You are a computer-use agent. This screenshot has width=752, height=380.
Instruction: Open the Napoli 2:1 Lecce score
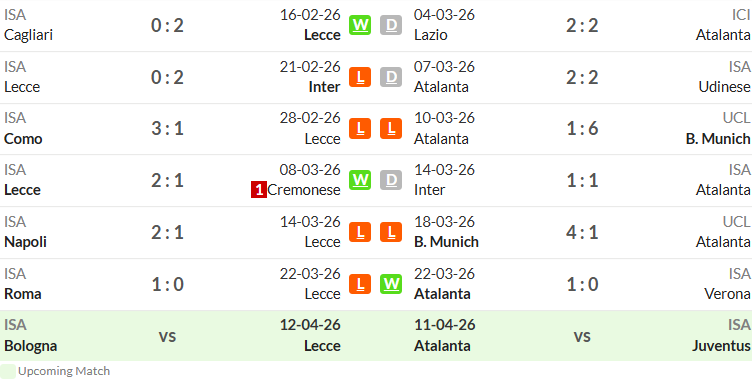[x=167, y=233]
